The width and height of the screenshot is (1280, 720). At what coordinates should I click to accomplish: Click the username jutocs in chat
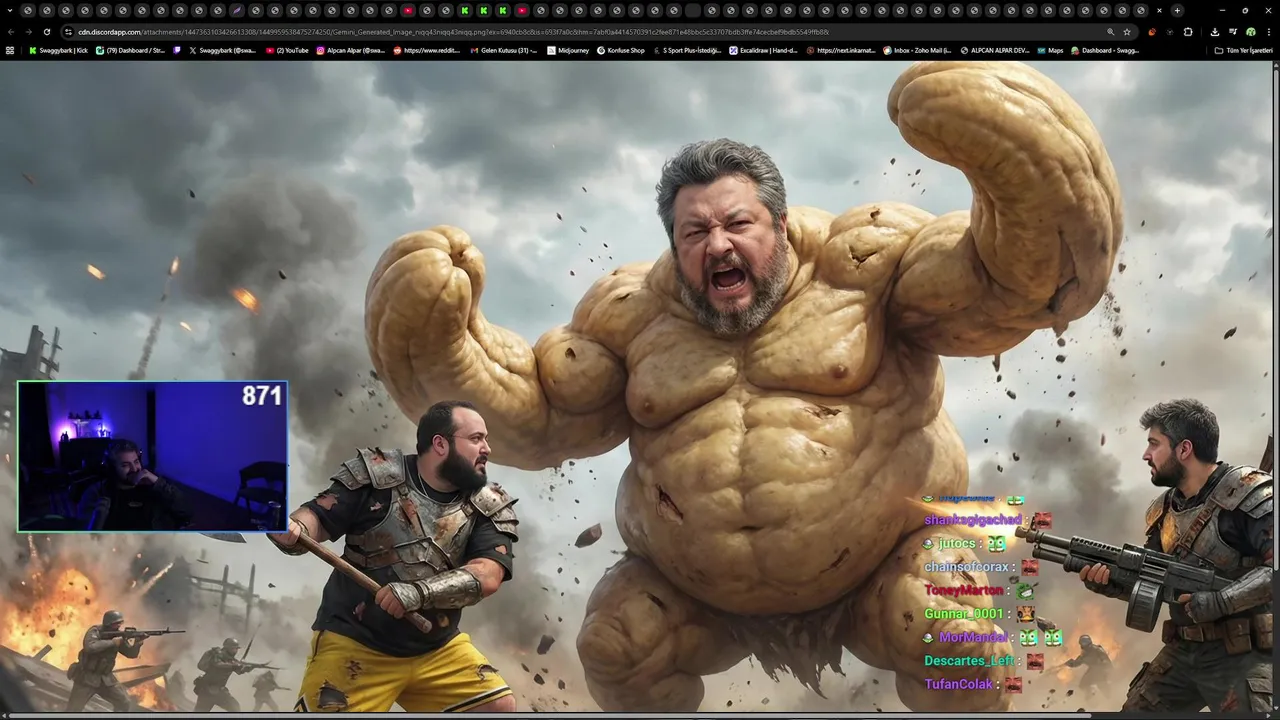(957, 543)
